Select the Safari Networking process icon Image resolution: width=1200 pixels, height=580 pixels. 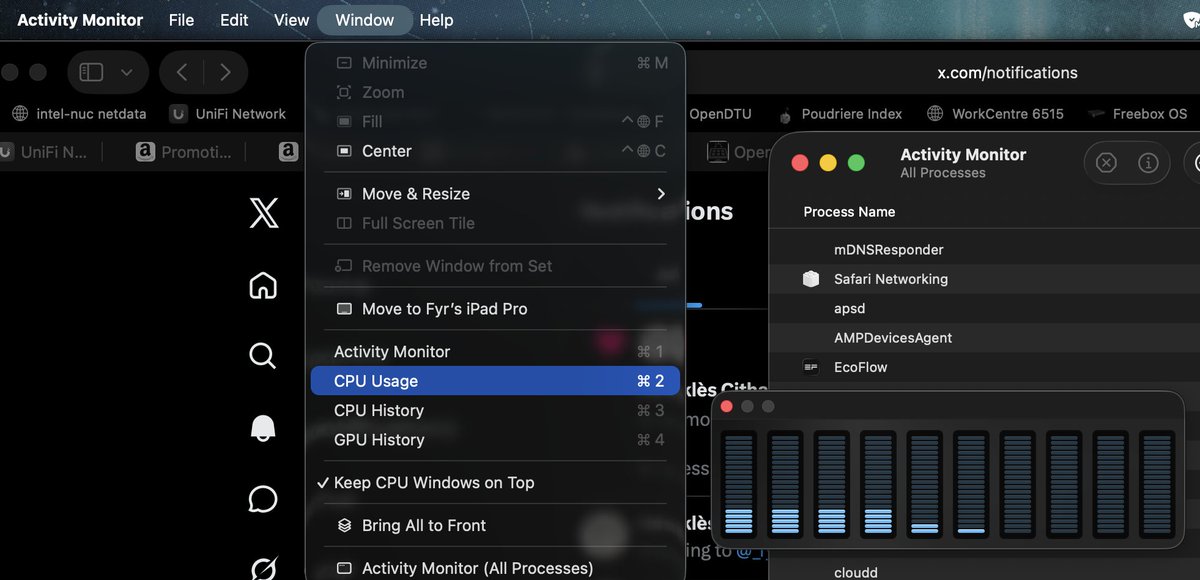click(811, 279)
